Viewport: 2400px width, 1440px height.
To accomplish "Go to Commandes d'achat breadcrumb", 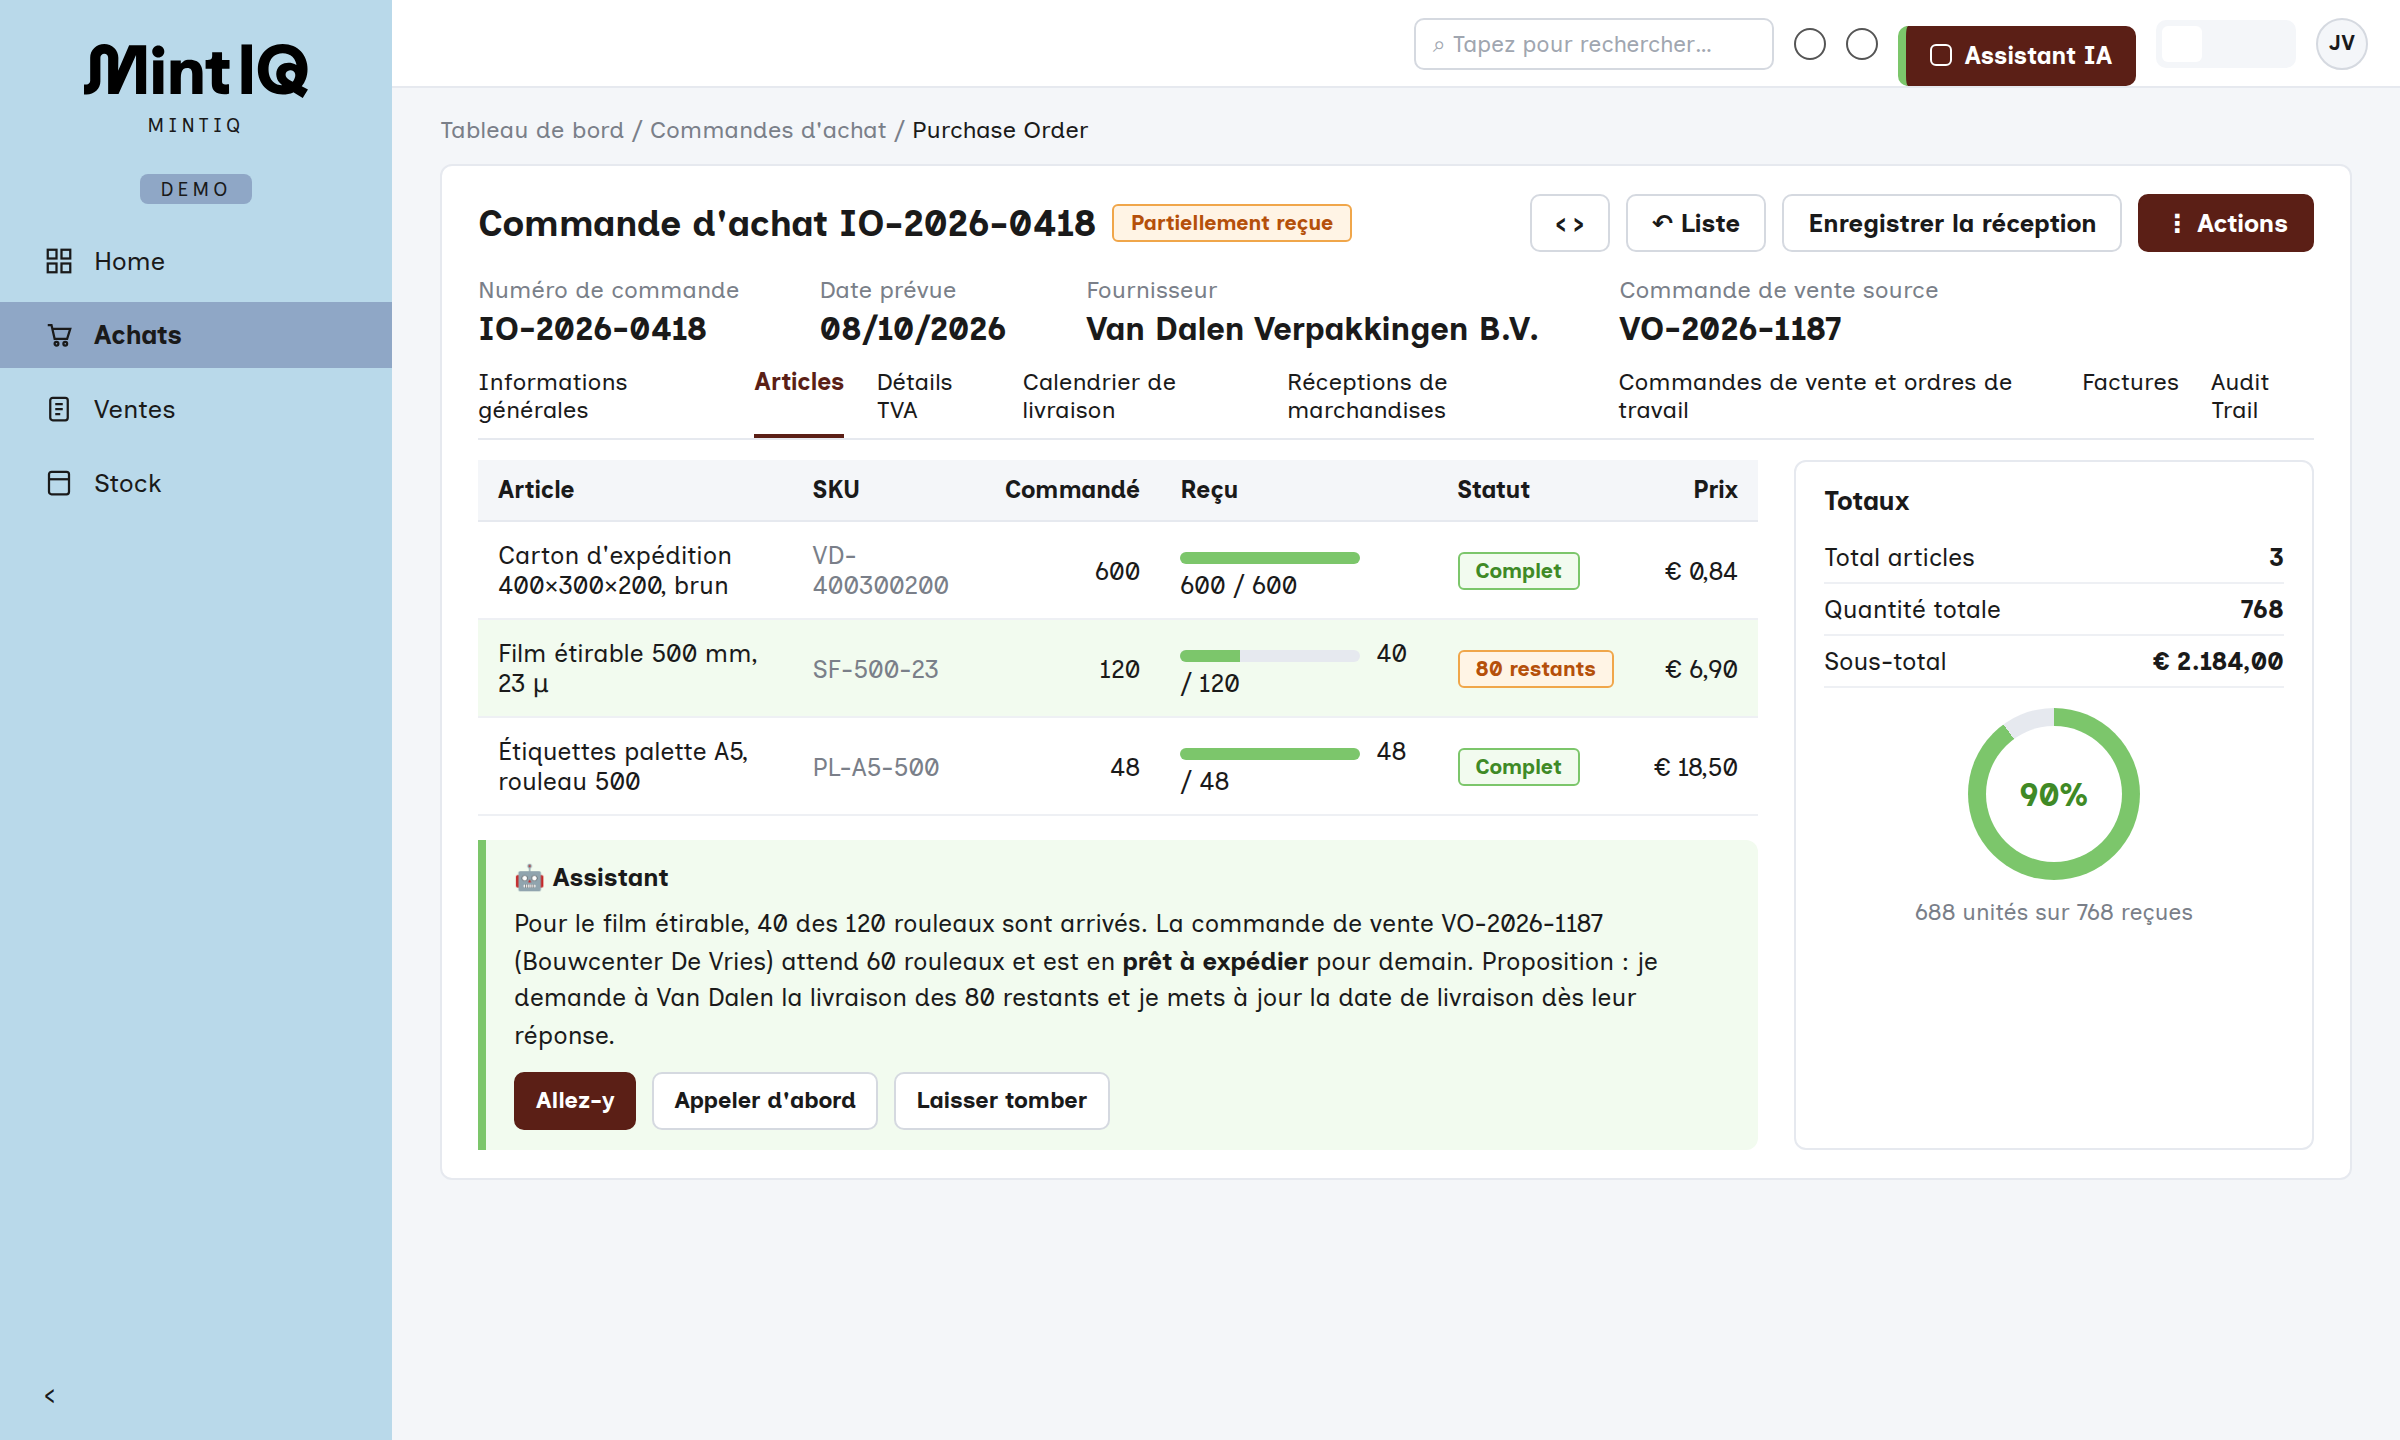I will tap(768, 130).
